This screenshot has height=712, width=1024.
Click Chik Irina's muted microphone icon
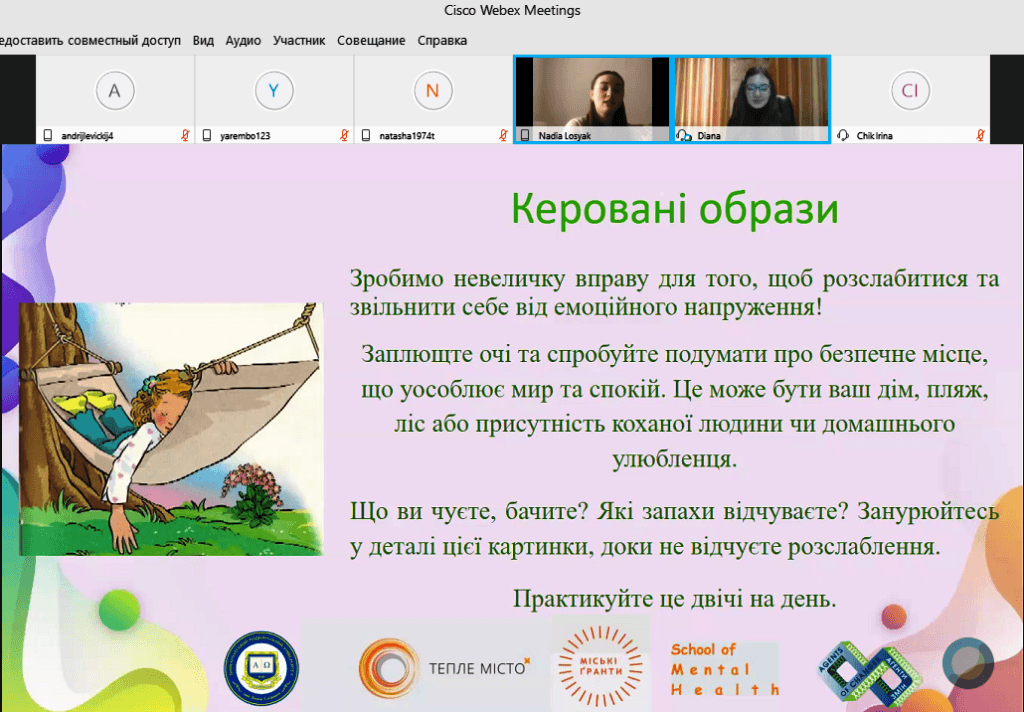pyautogui.click(x=980, y=135)
